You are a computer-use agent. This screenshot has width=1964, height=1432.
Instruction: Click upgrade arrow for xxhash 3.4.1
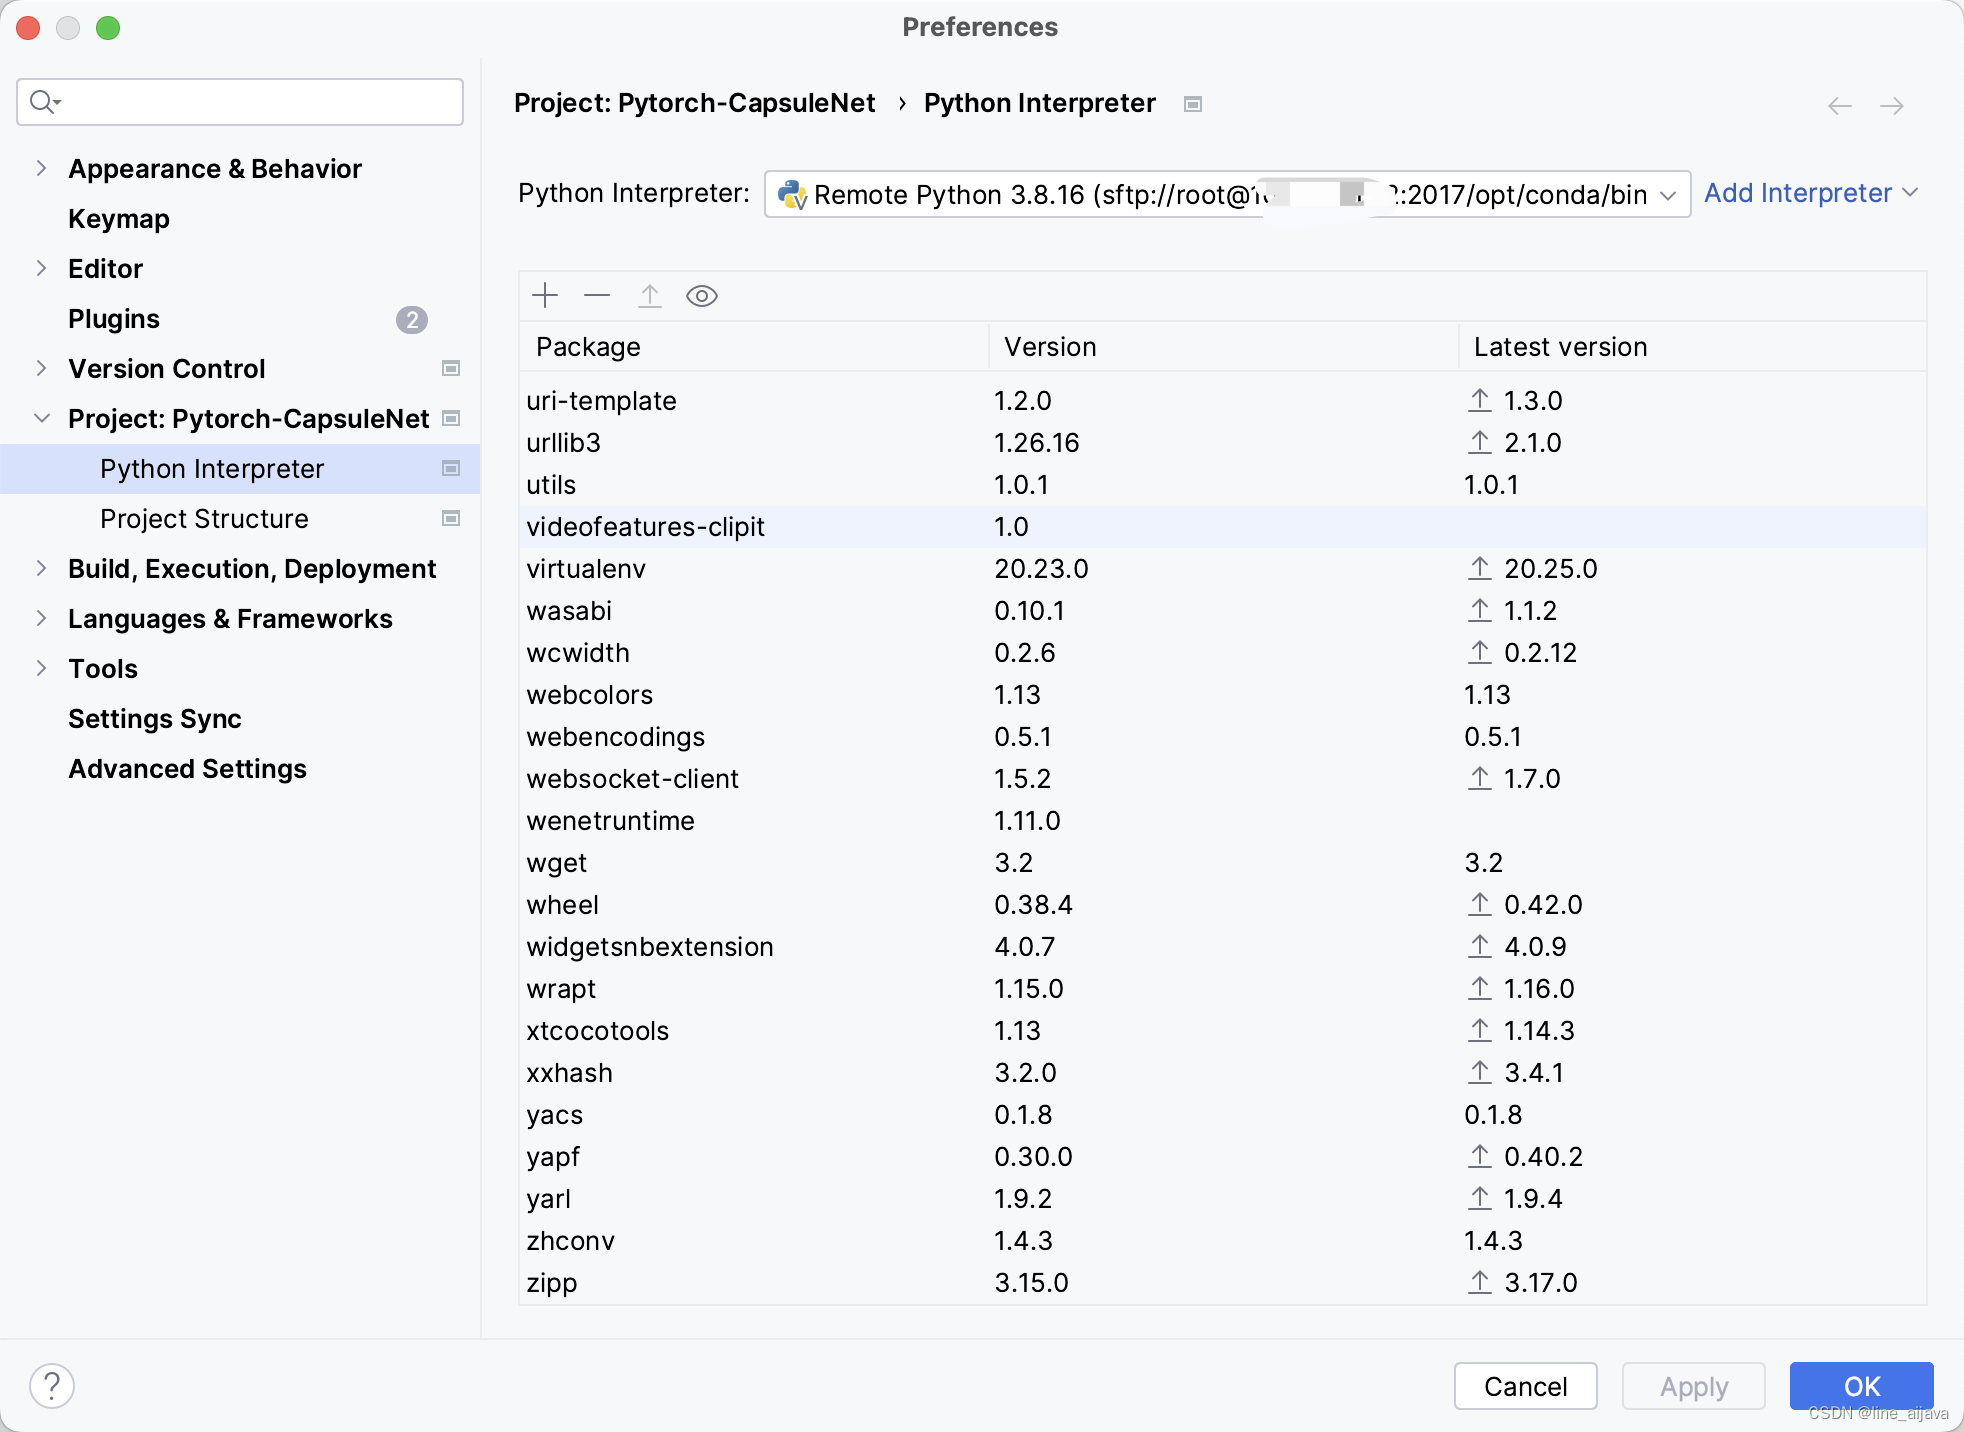pyautogui.click(x=1480, y=1072)
